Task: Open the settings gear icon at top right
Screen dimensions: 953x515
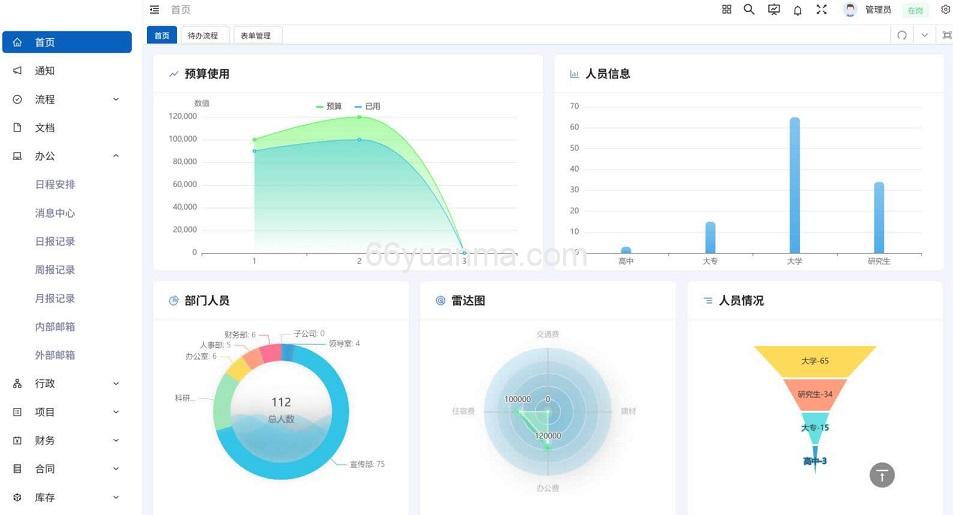Action: point(946,9)
